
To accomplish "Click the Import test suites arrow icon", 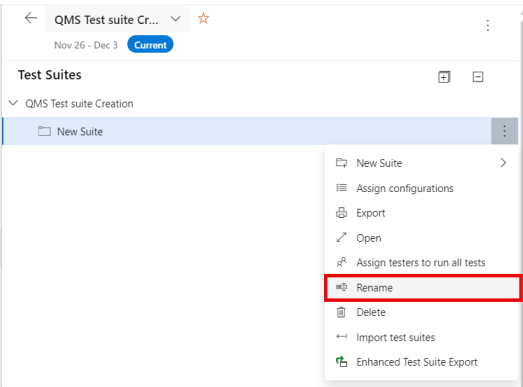I will 341,337.
